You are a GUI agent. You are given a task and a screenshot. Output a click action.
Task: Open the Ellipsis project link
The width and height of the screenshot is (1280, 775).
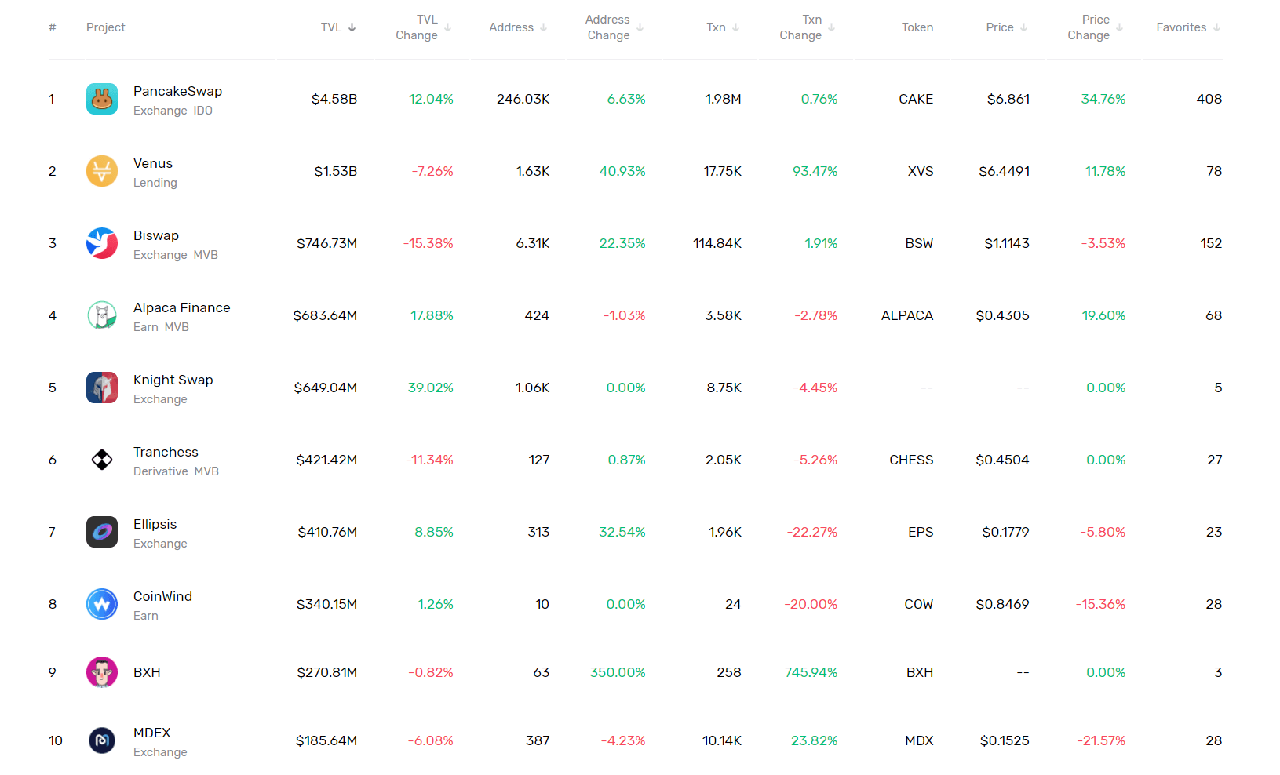[155, 524]
